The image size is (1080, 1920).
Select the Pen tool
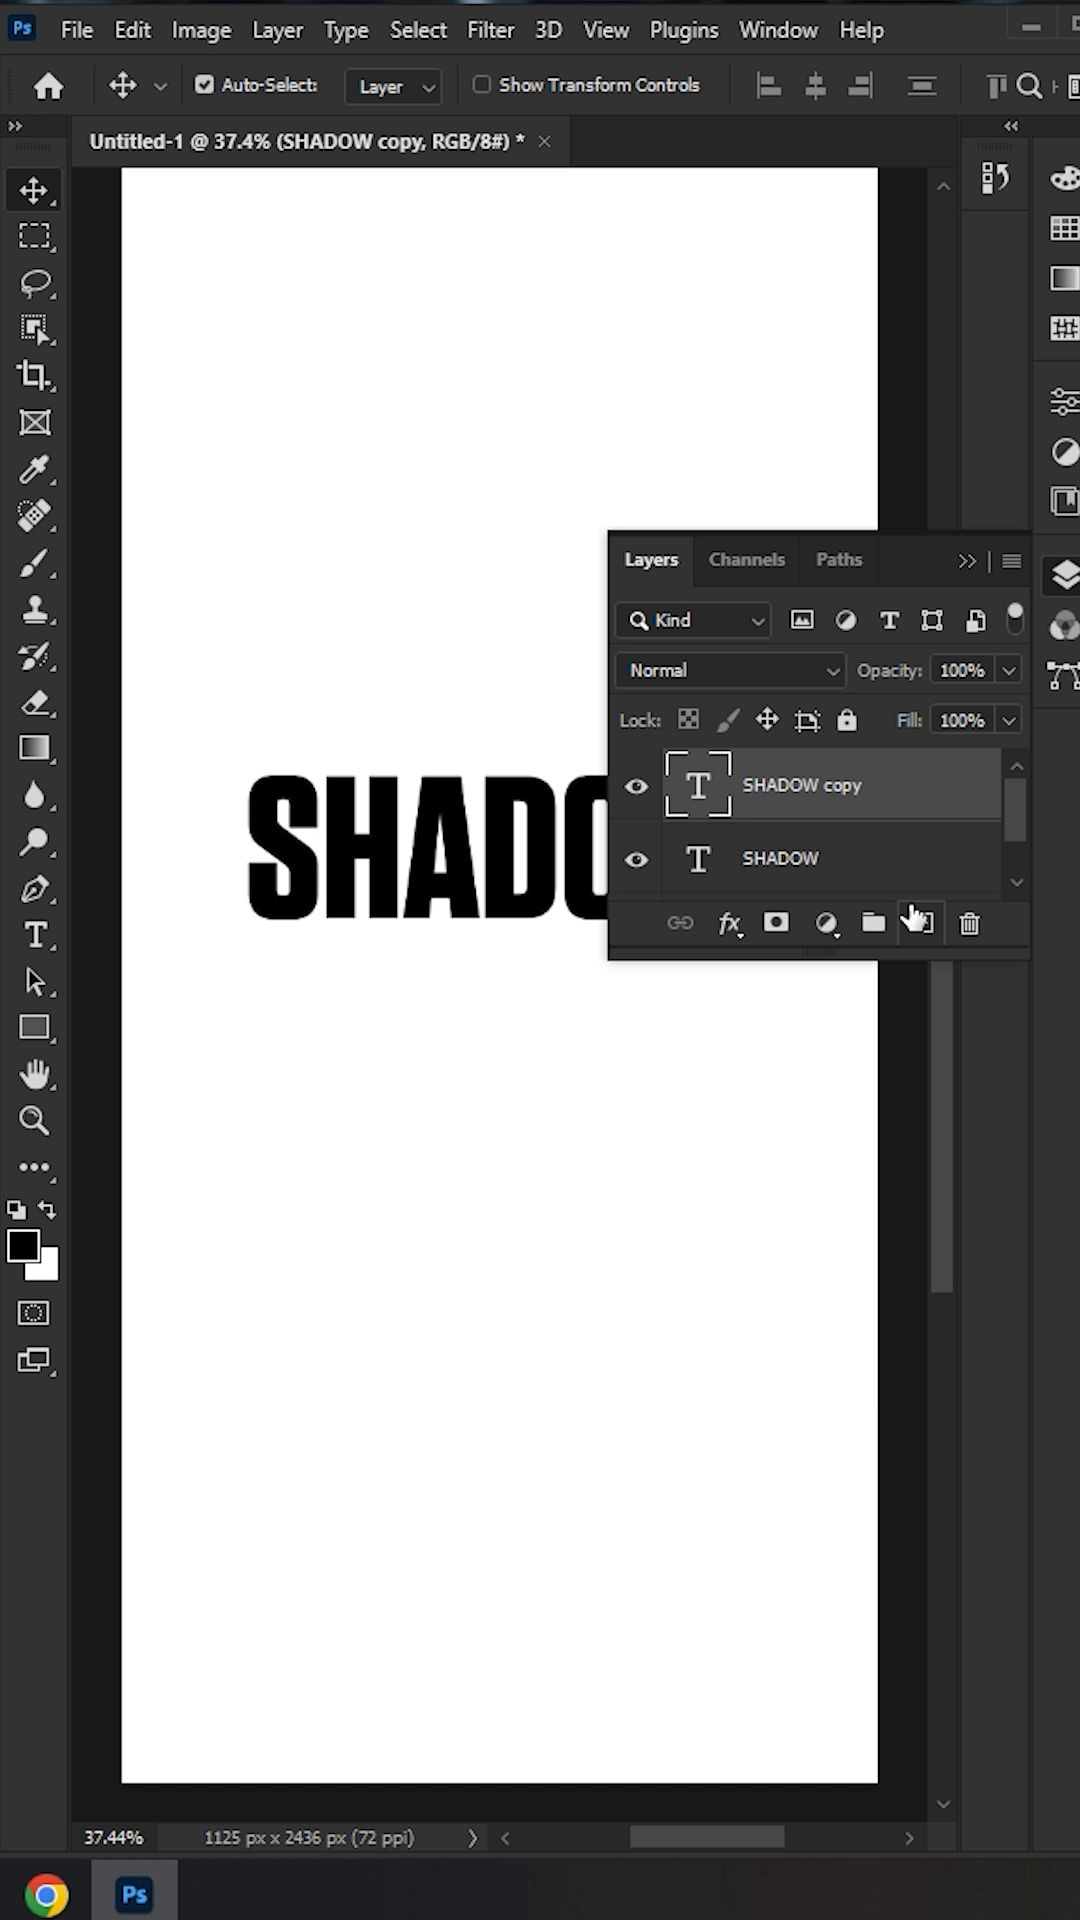[34, 889]
